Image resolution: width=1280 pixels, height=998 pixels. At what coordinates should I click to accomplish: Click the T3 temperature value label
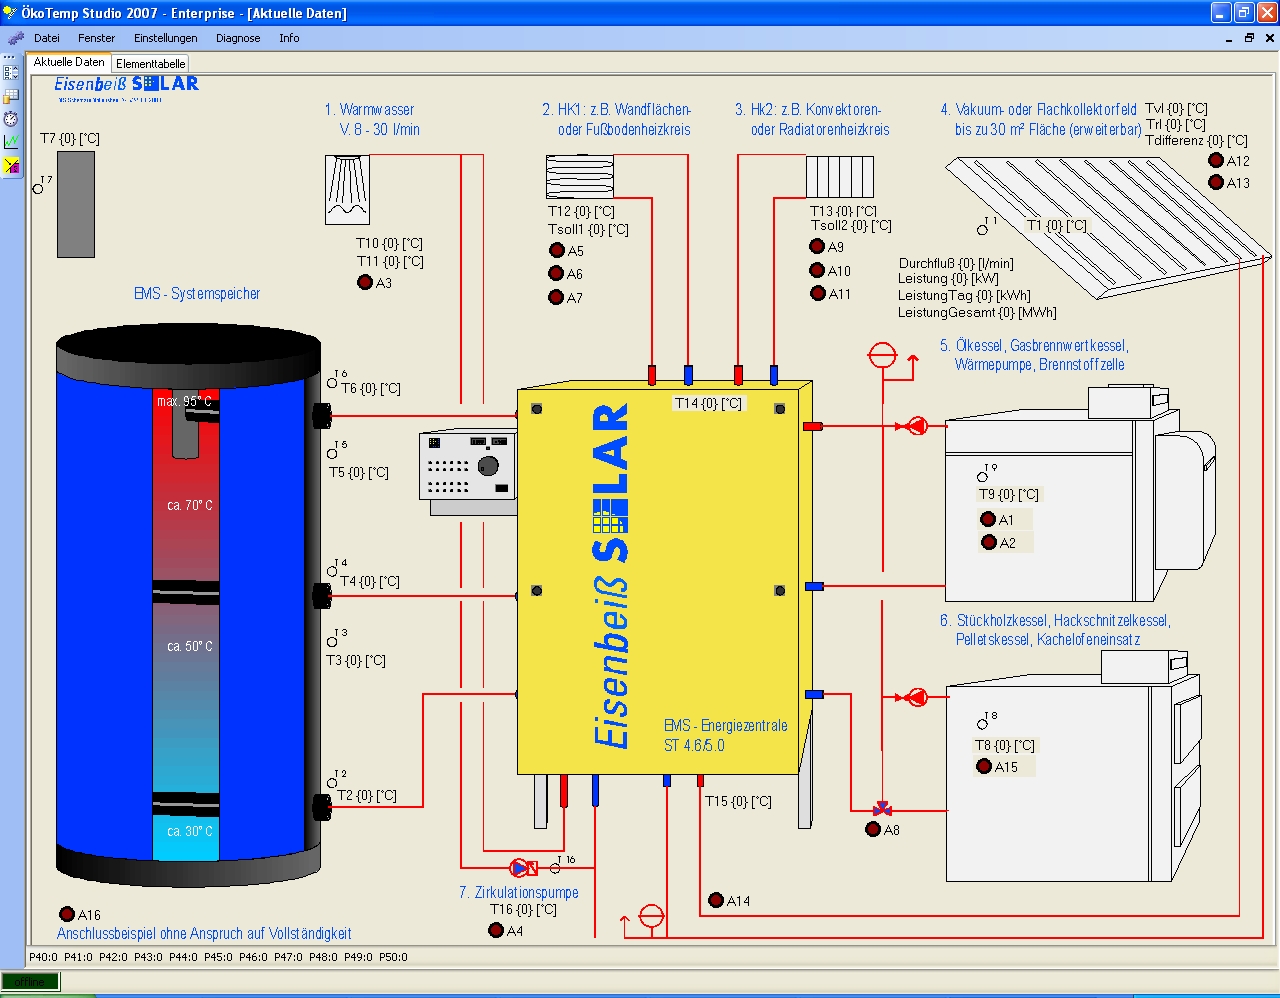pos(356,660)
